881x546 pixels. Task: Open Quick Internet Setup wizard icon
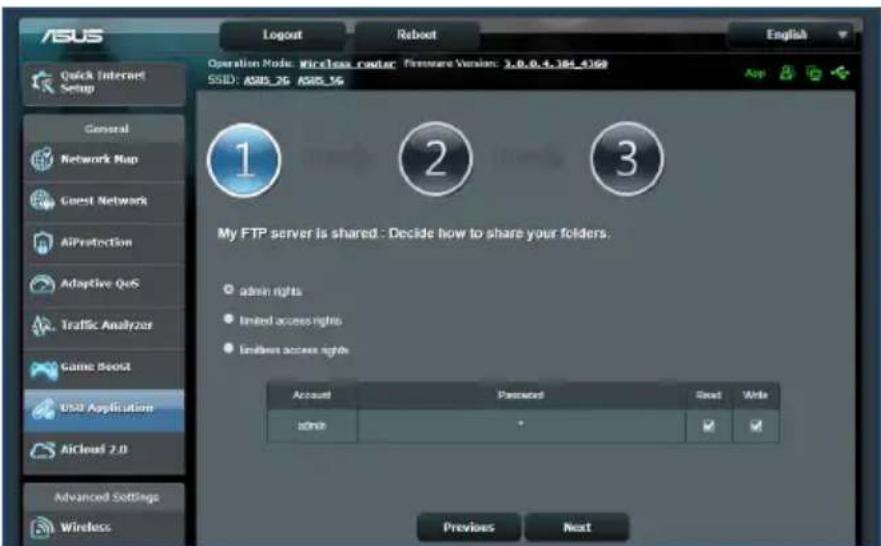pos(43,82)
